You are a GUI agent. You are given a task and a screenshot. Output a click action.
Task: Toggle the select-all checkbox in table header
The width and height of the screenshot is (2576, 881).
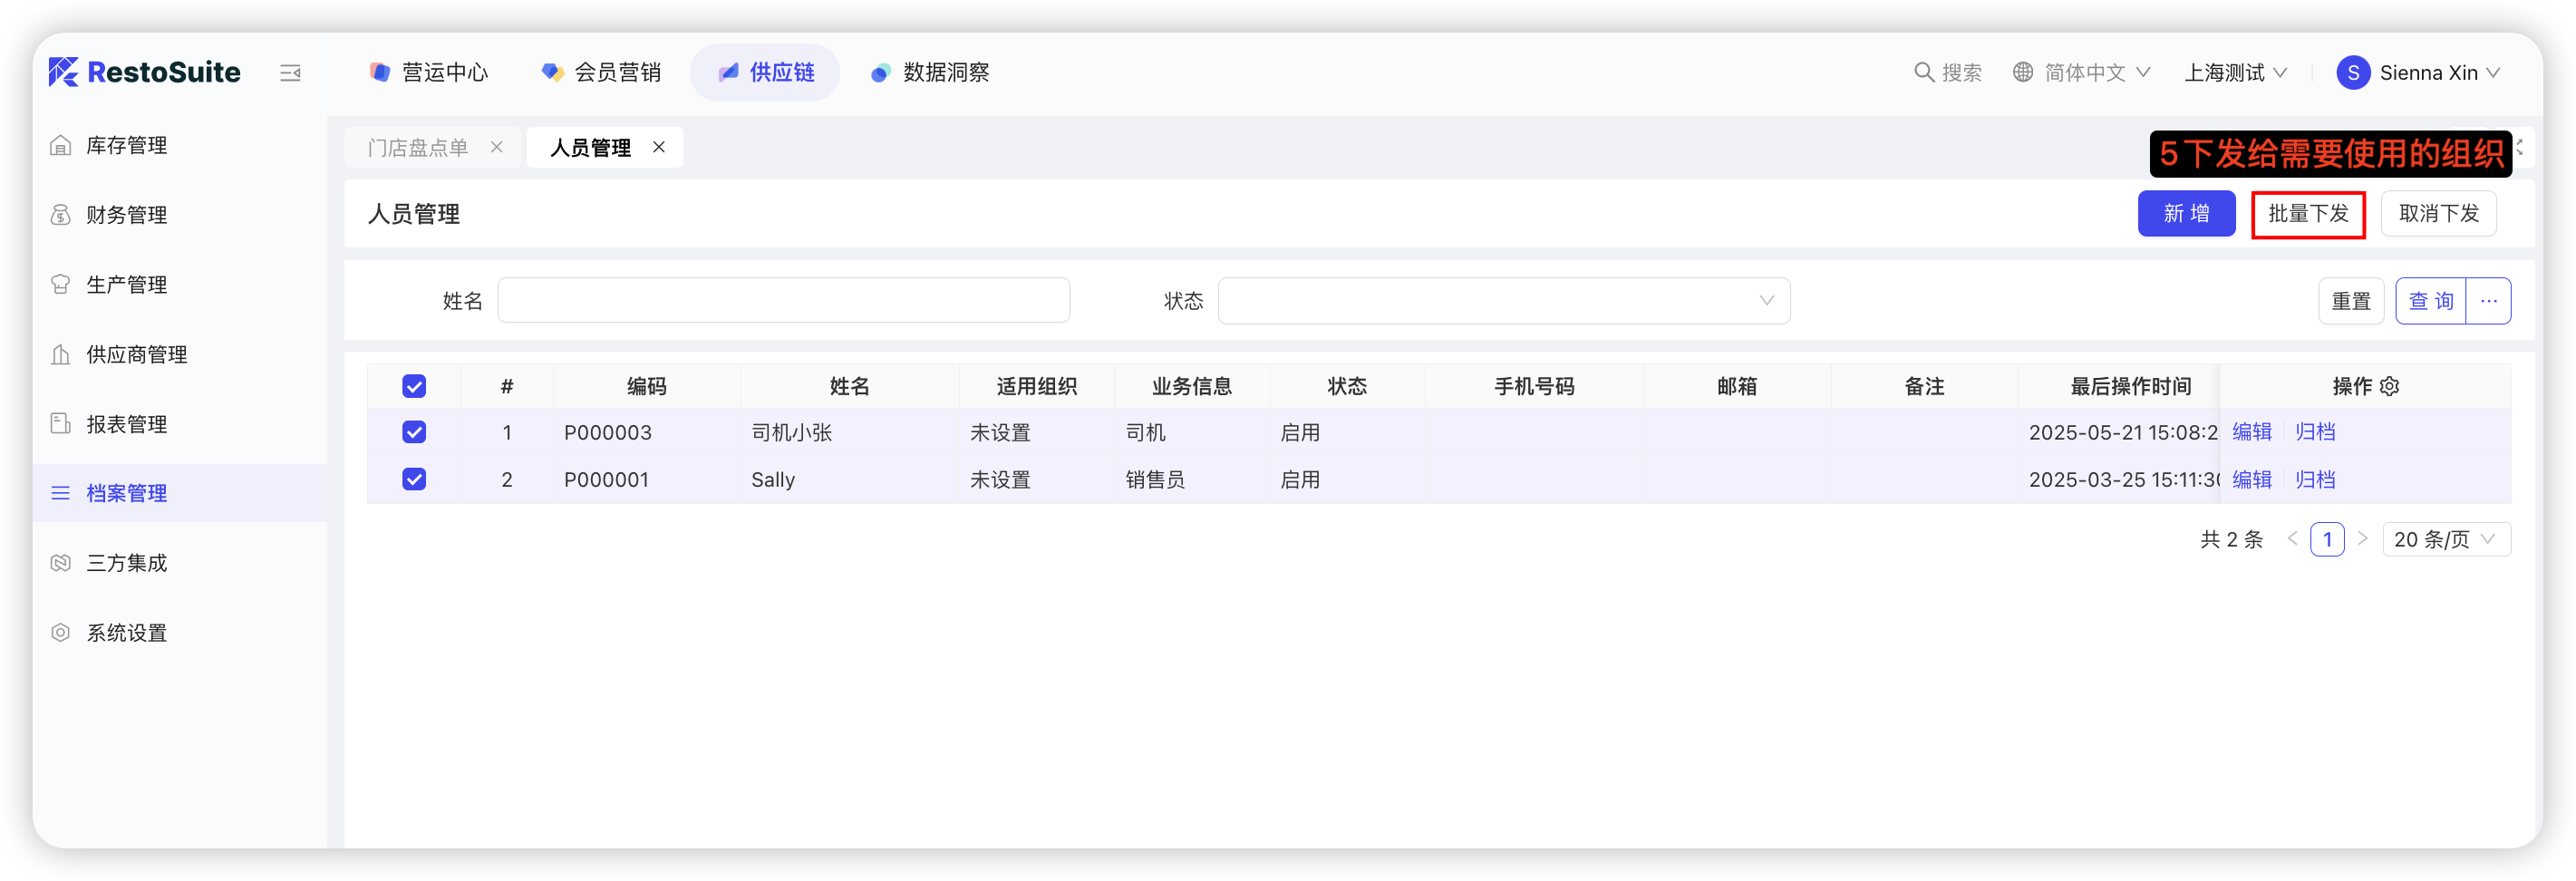[414, 387]
